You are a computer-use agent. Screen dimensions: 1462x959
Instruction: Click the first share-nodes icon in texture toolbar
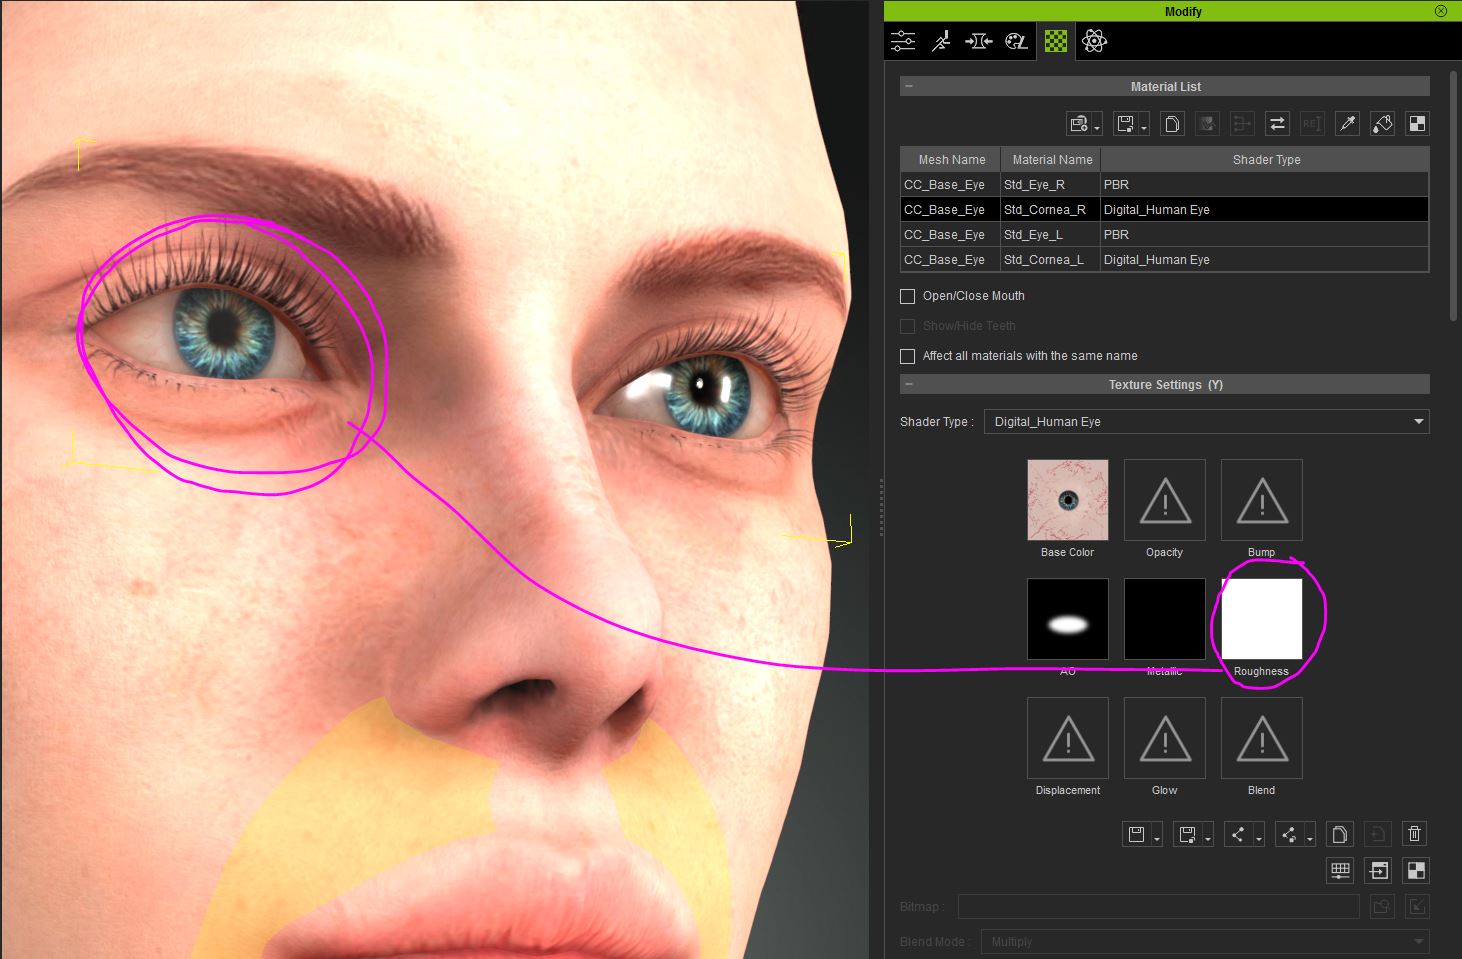pyautogui.click(x=1238, y=834)
